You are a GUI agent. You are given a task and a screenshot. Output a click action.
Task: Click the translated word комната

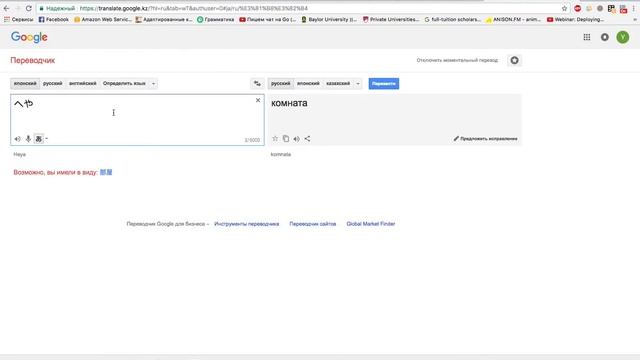coord(289,103)
